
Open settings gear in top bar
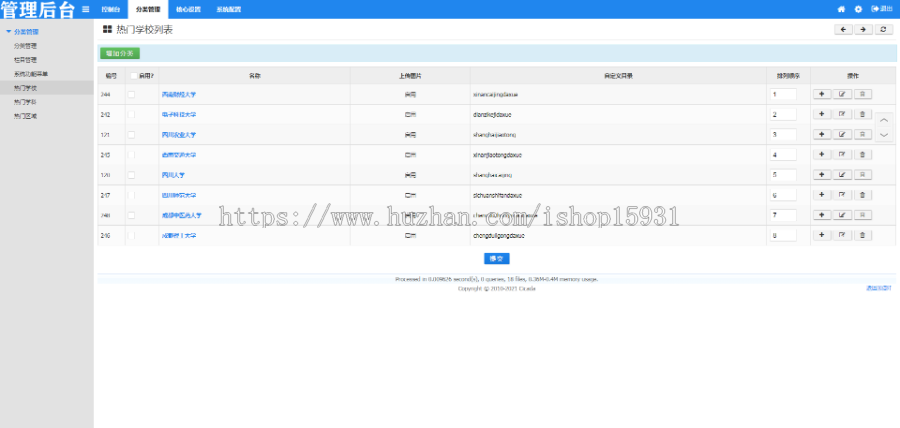pos(858,9)
